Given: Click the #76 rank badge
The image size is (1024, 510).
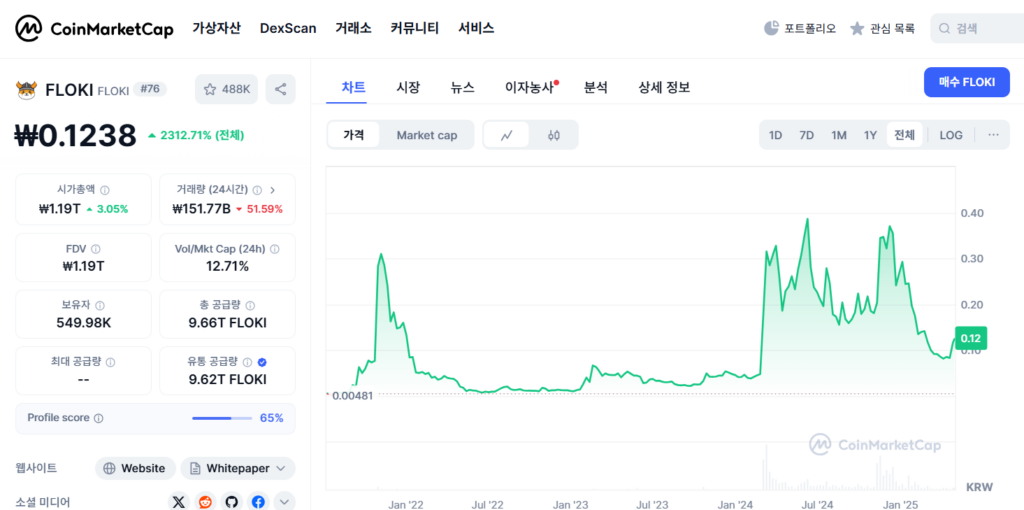Looking at the screenshot, I should click(150, 89).
